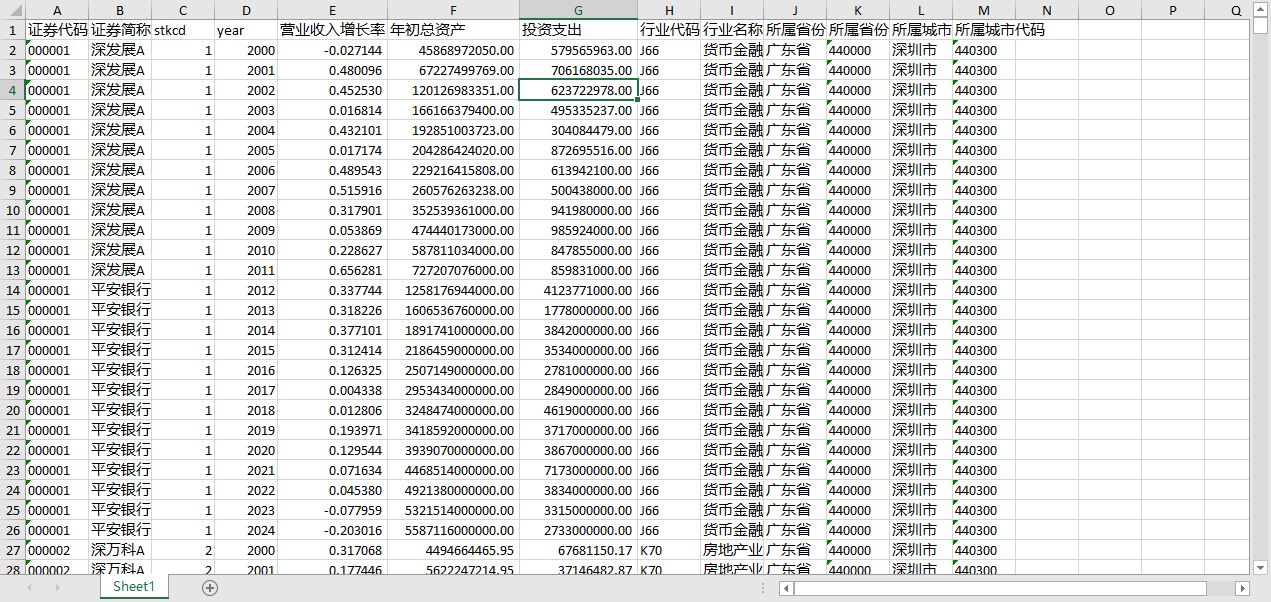Select year cell 2005
This screenshot has width=1271, height=602.
pos(246,150)
